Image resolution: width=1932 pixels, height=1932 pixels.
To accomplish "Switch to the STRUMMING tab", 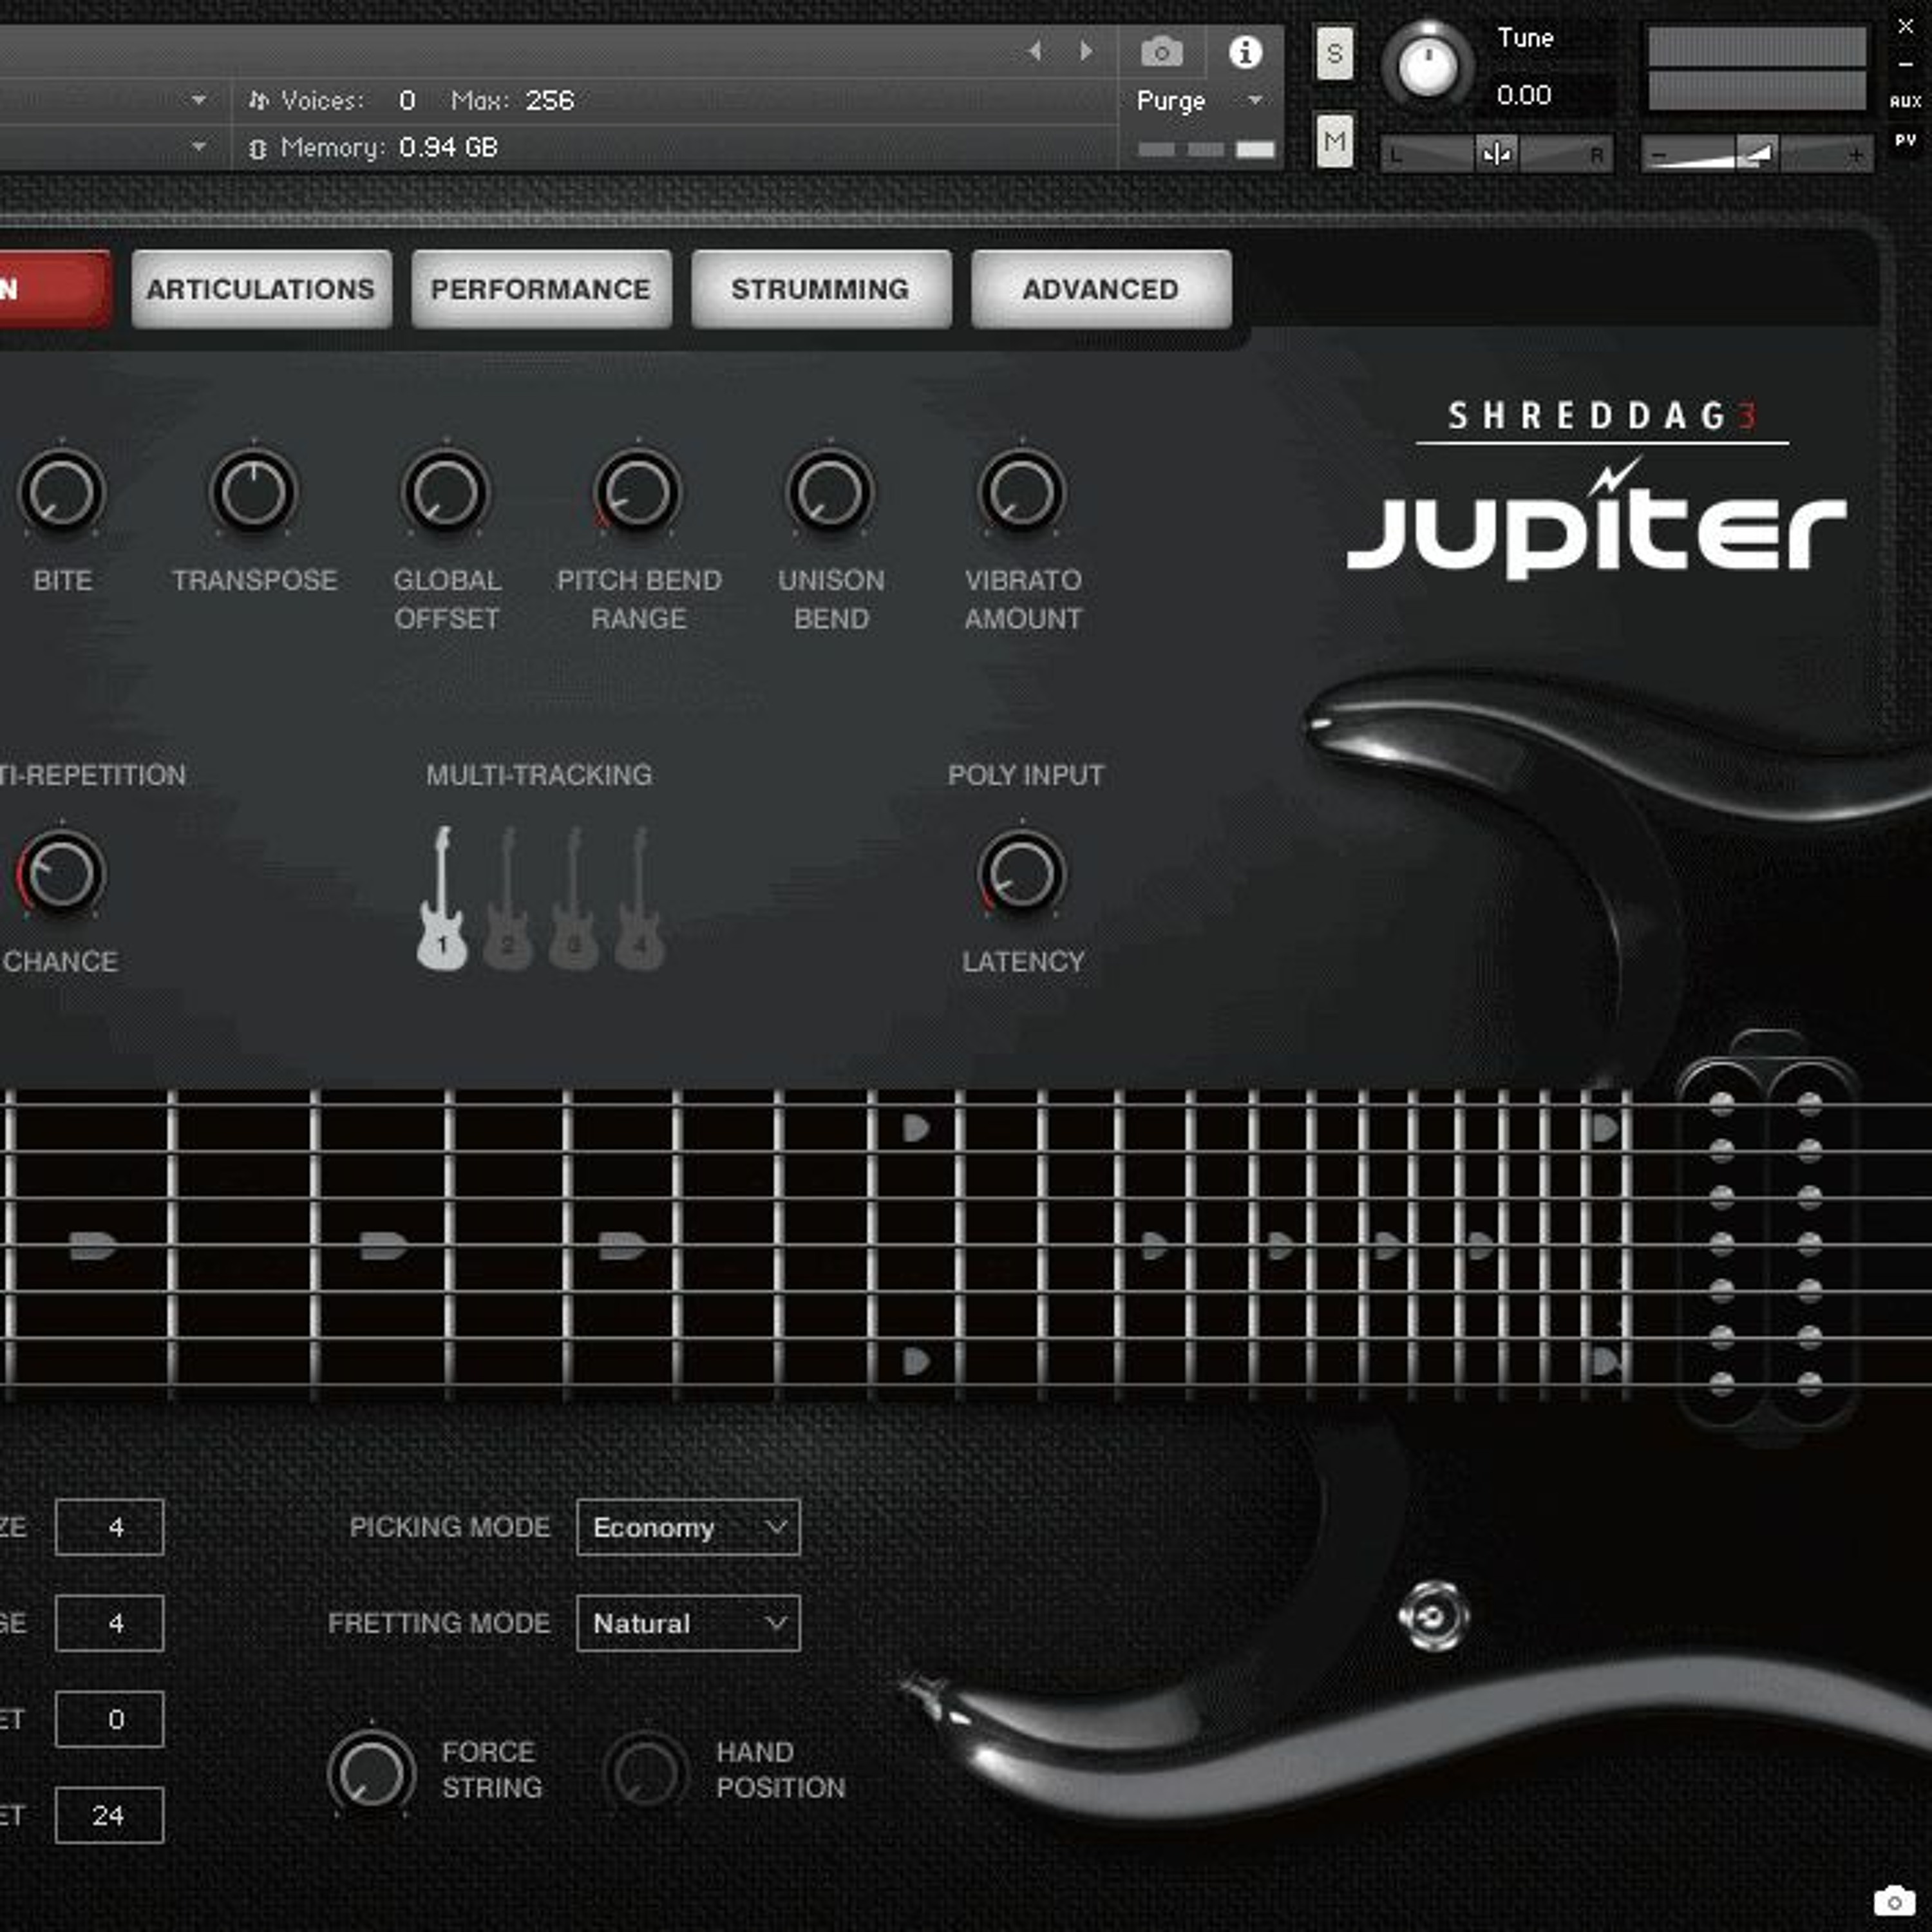I will (x=821, y=289).
